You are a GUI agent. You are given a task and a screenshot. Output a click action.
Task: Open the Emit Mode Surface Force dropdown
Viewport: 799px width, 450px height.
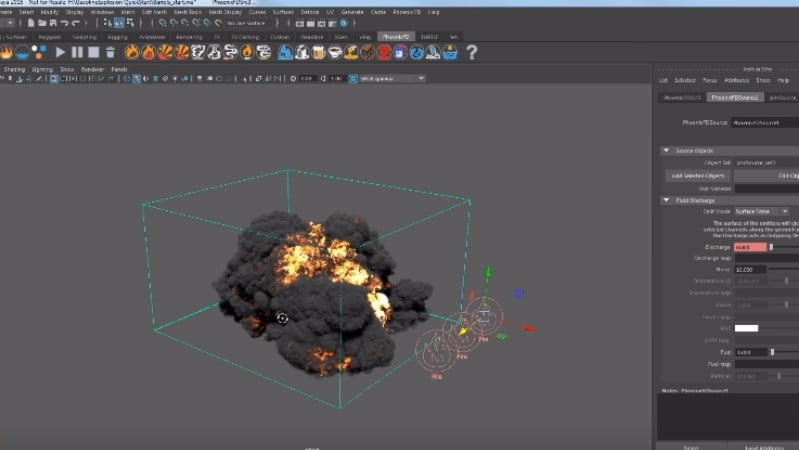coord(761,211)
